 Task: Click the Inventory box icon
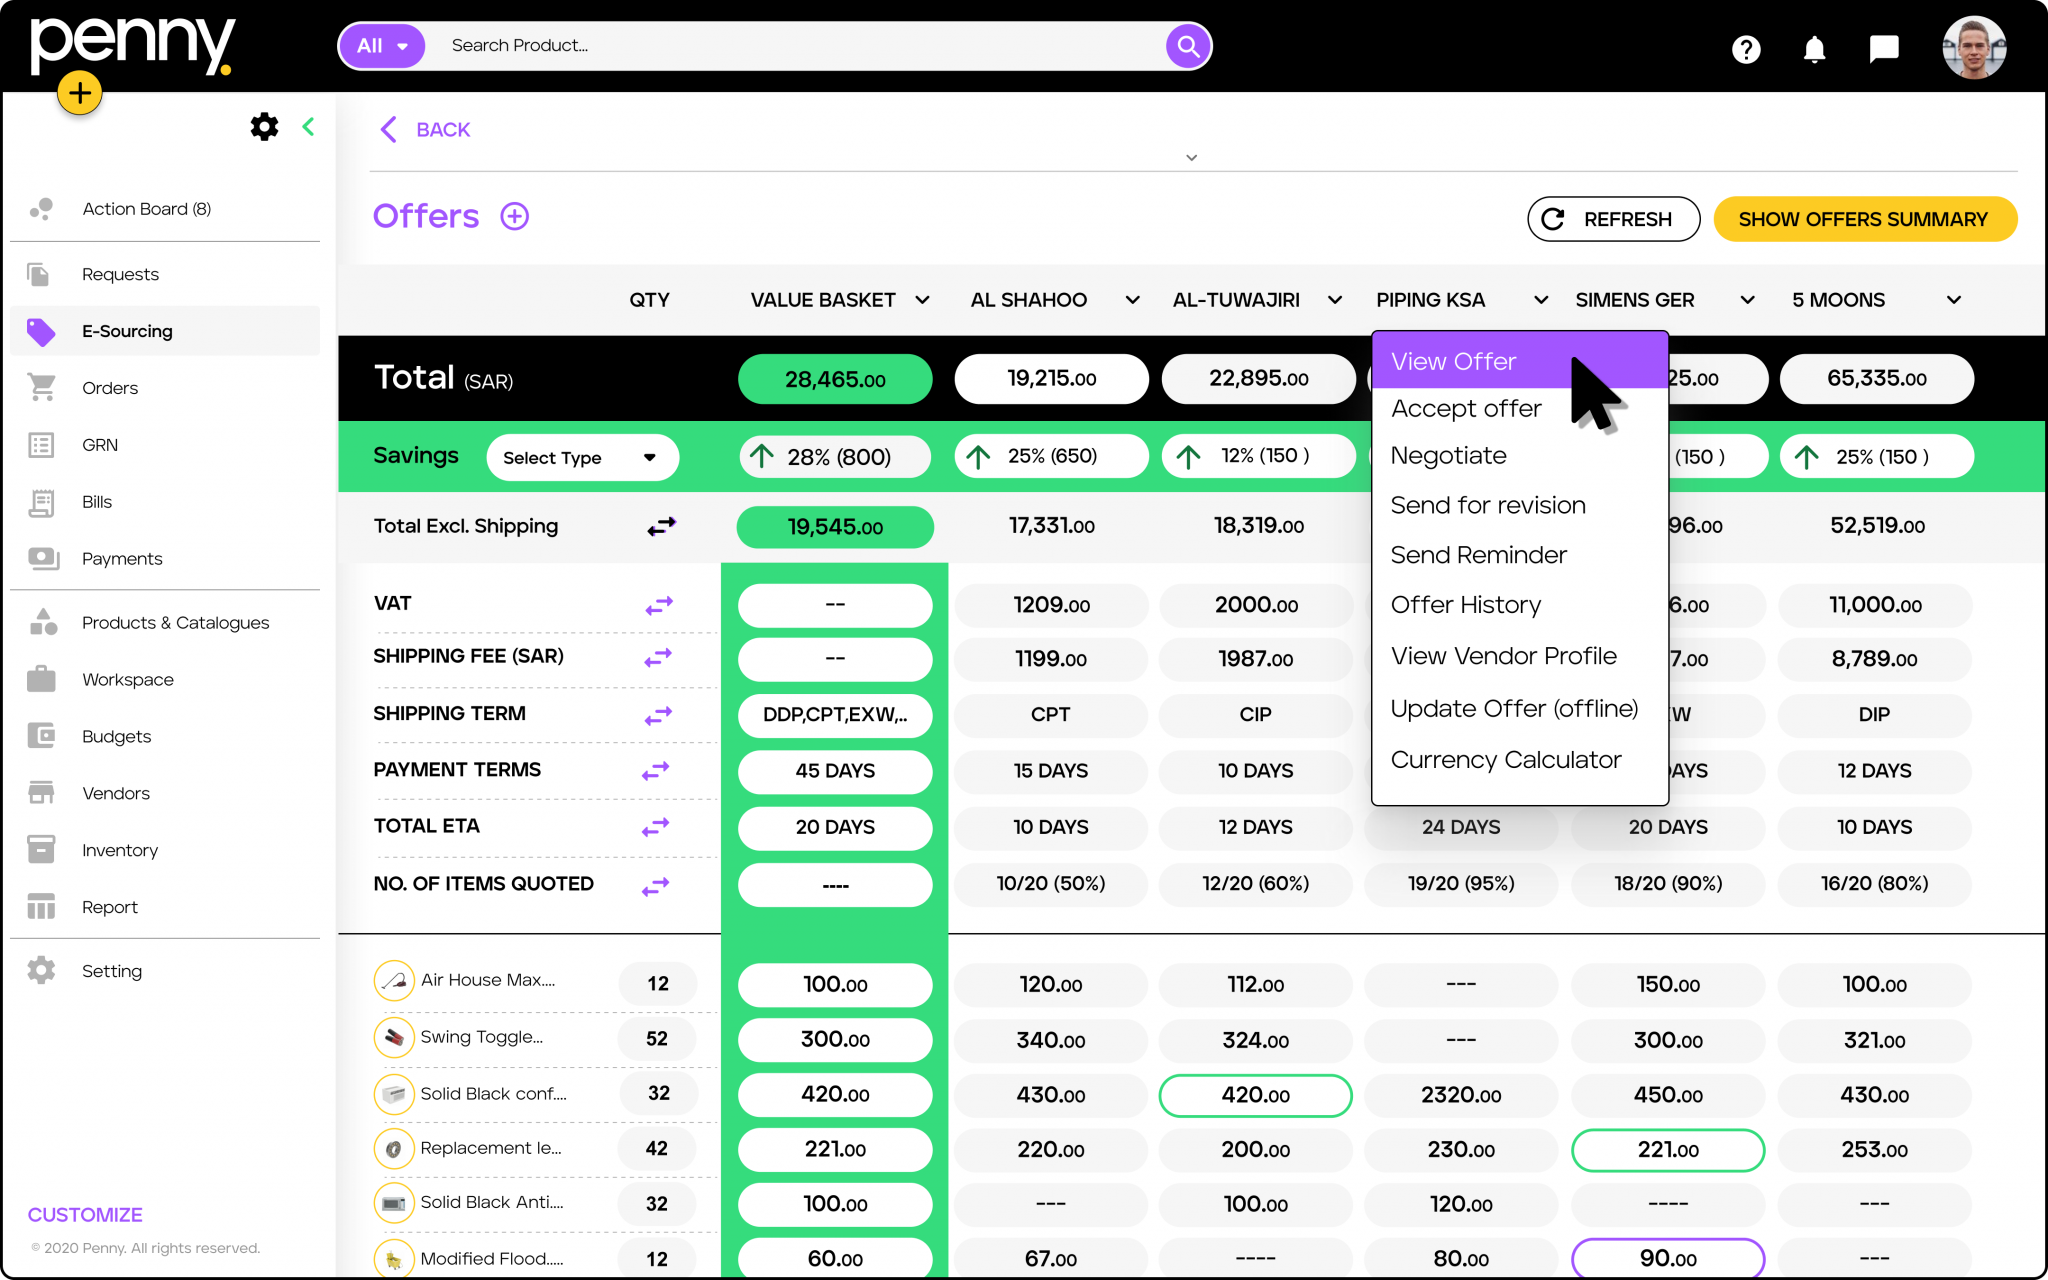[x=41, y=849]
